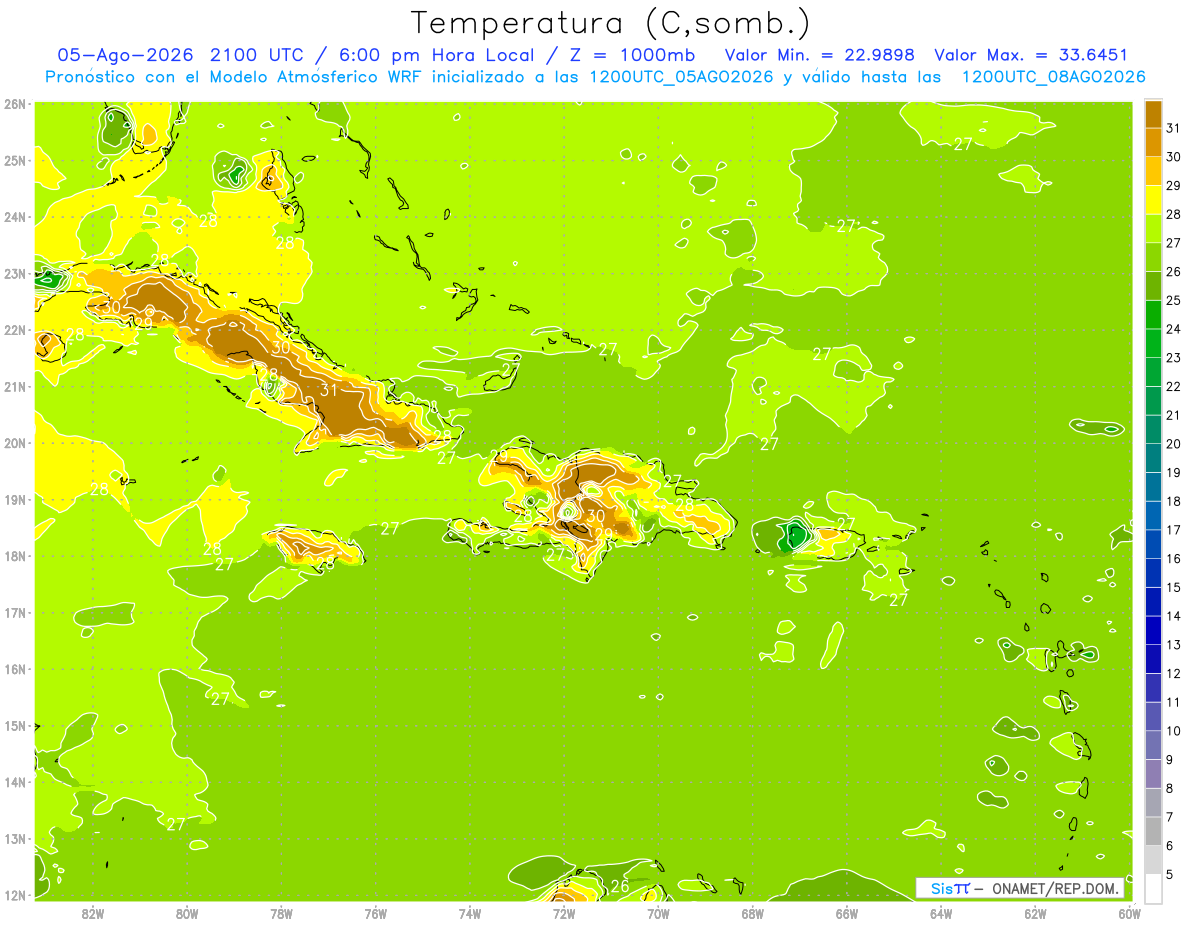1200x927 pixels.
Task: Click the date '05-Ago-2026' in the header
Action: [x=126, y=55]
